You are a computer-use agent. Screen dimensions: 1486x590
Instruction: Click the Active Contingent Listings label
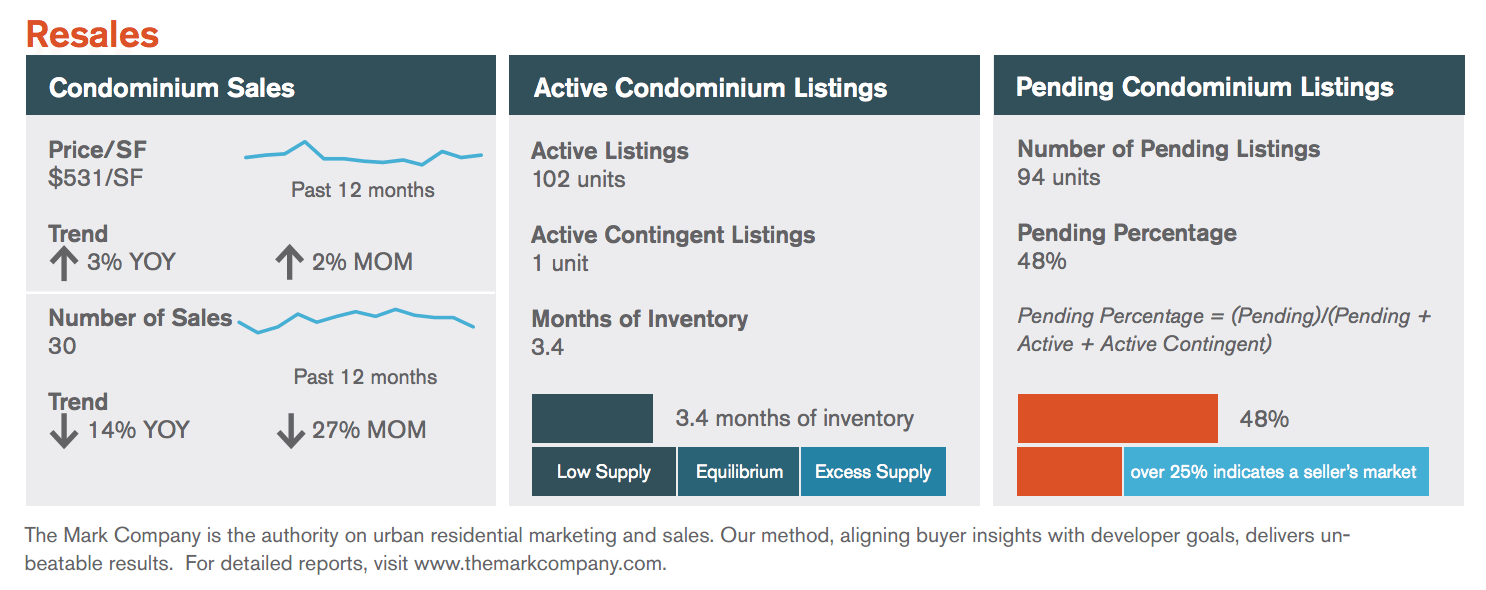[673, 235]
